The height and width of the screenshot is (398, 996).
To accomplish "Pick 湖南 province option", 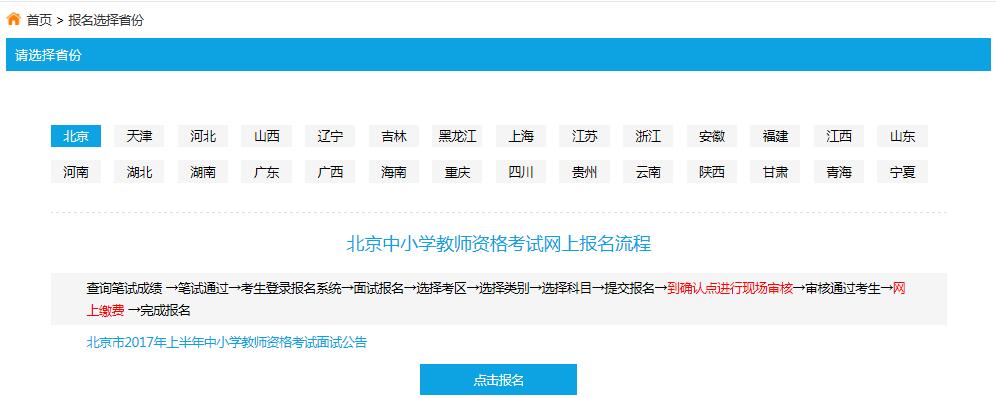I will coord(203,172).
